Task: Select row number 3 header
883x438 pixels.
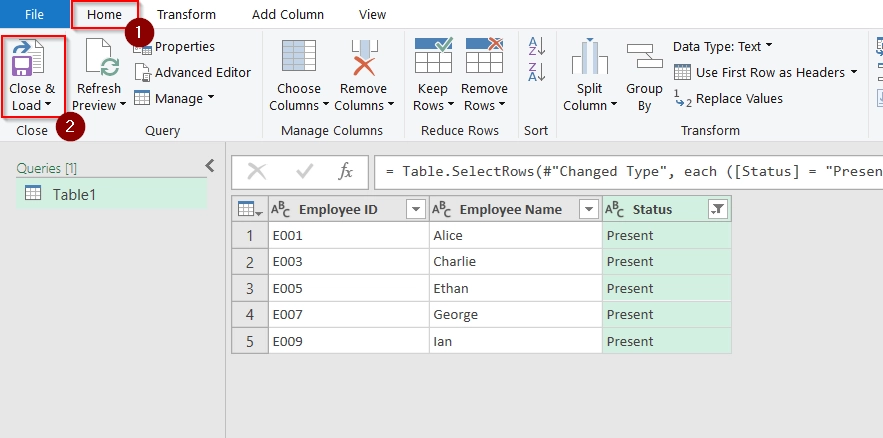Action: (x=250, y=288)
